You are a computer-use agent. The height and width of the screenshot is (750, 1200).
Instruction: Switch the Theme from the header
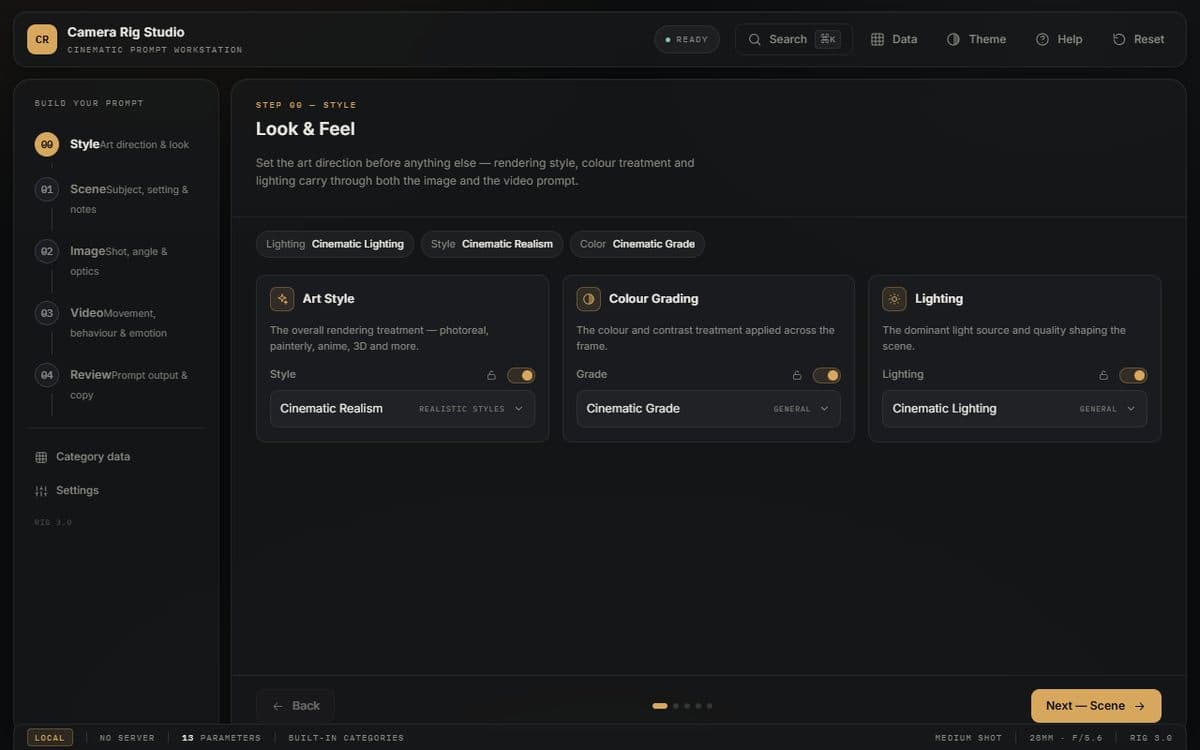pyautogui.click(x=976, y=39)
